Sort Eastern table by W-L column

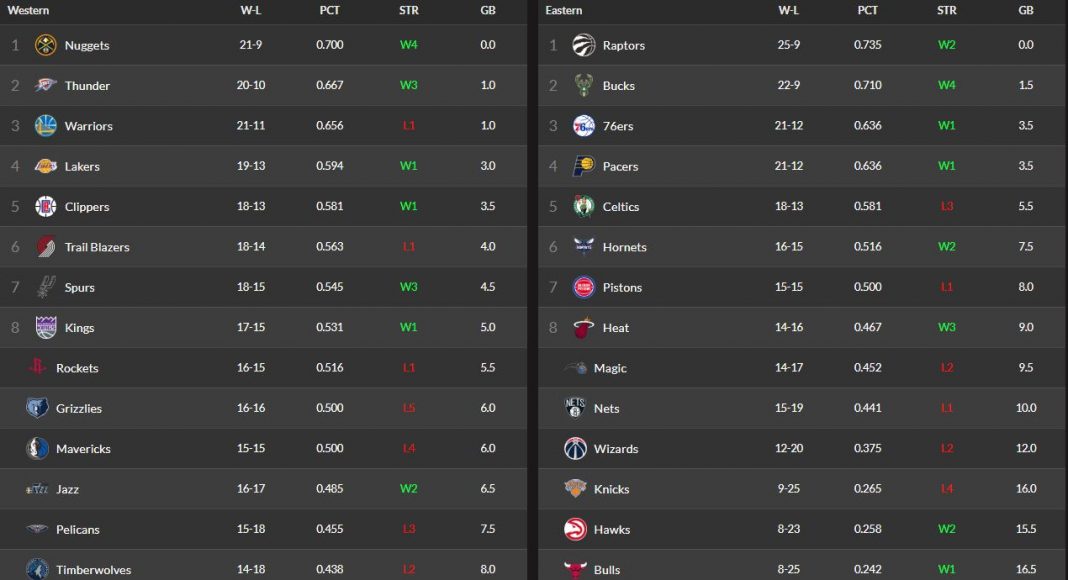[x=788, y=11]
